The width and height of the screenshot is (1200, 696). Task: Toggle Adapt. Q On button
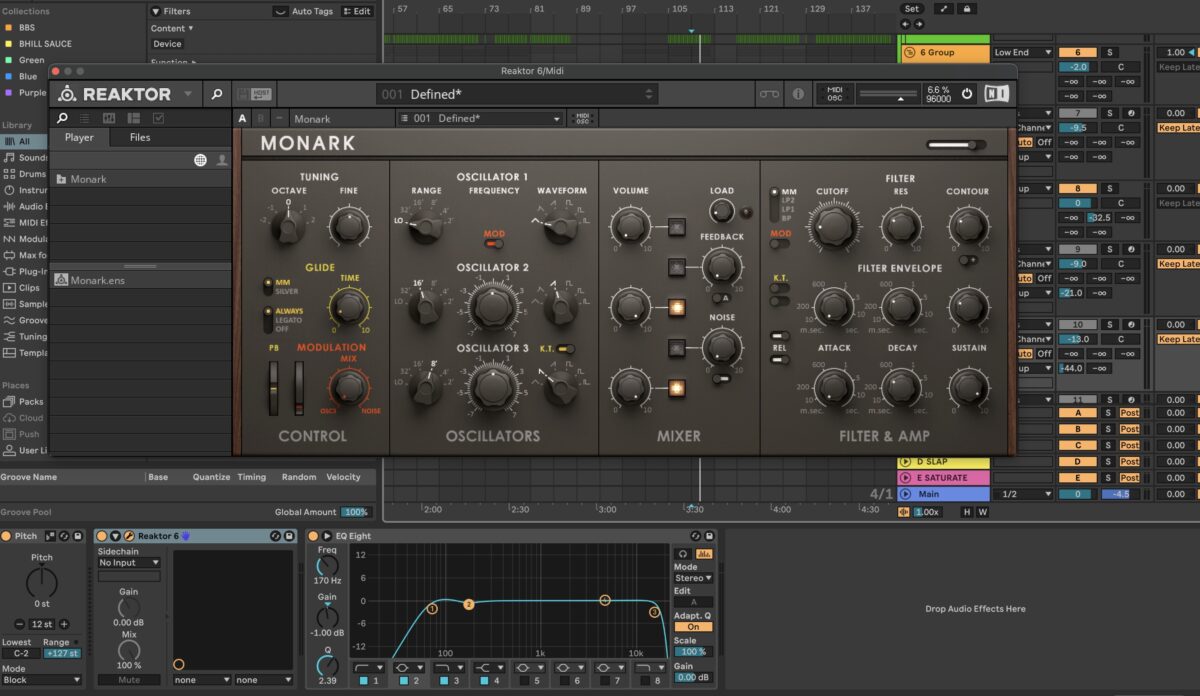[693, 627]
